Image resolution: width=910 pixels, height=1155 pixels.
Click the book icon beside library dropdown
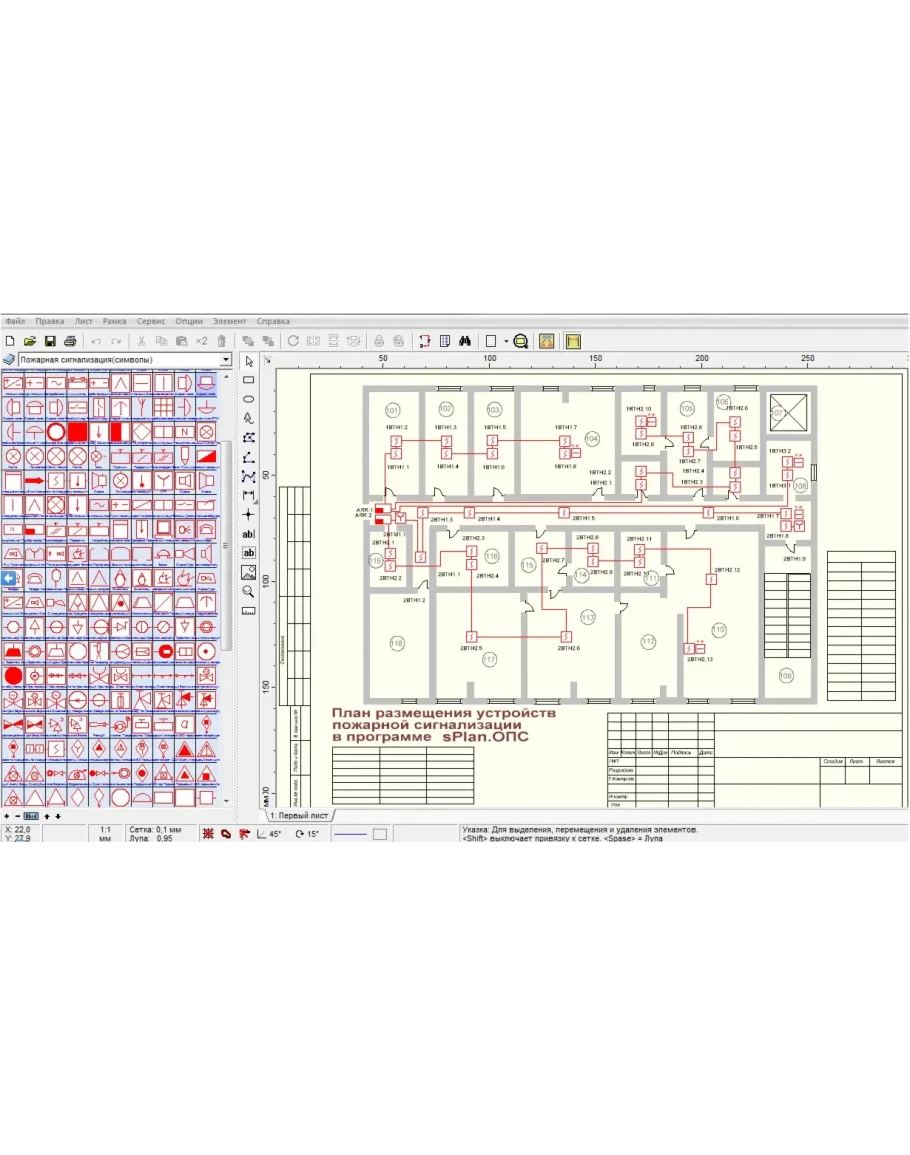coord(9,359)
